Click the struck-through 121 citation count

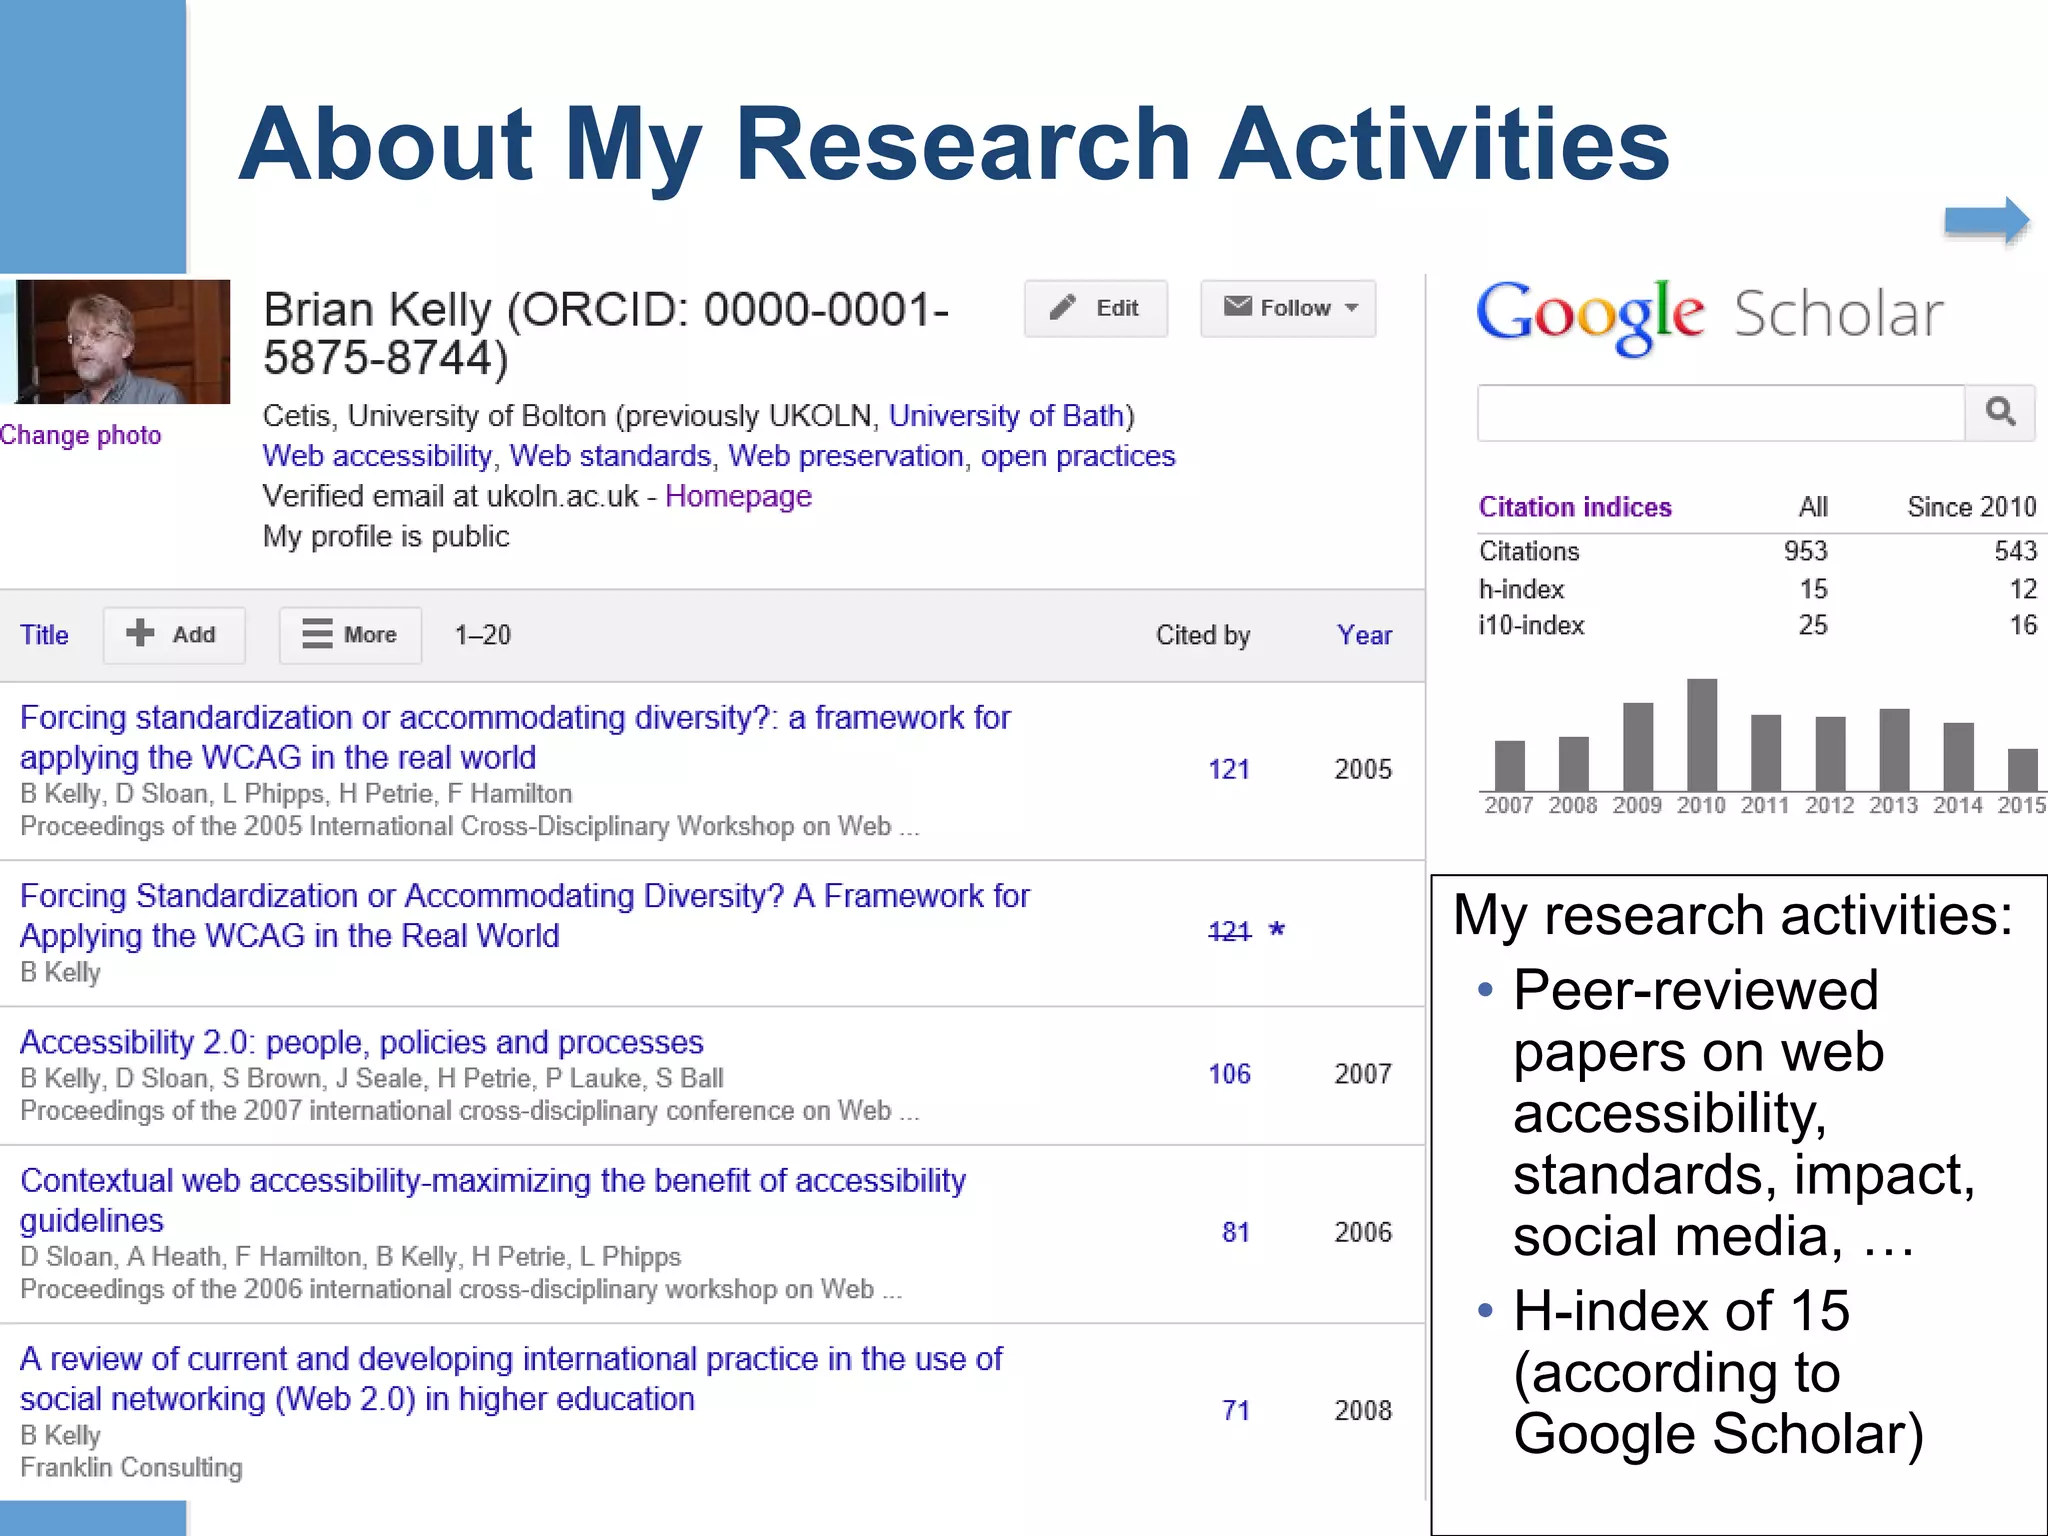click(x=1229, y=931)
